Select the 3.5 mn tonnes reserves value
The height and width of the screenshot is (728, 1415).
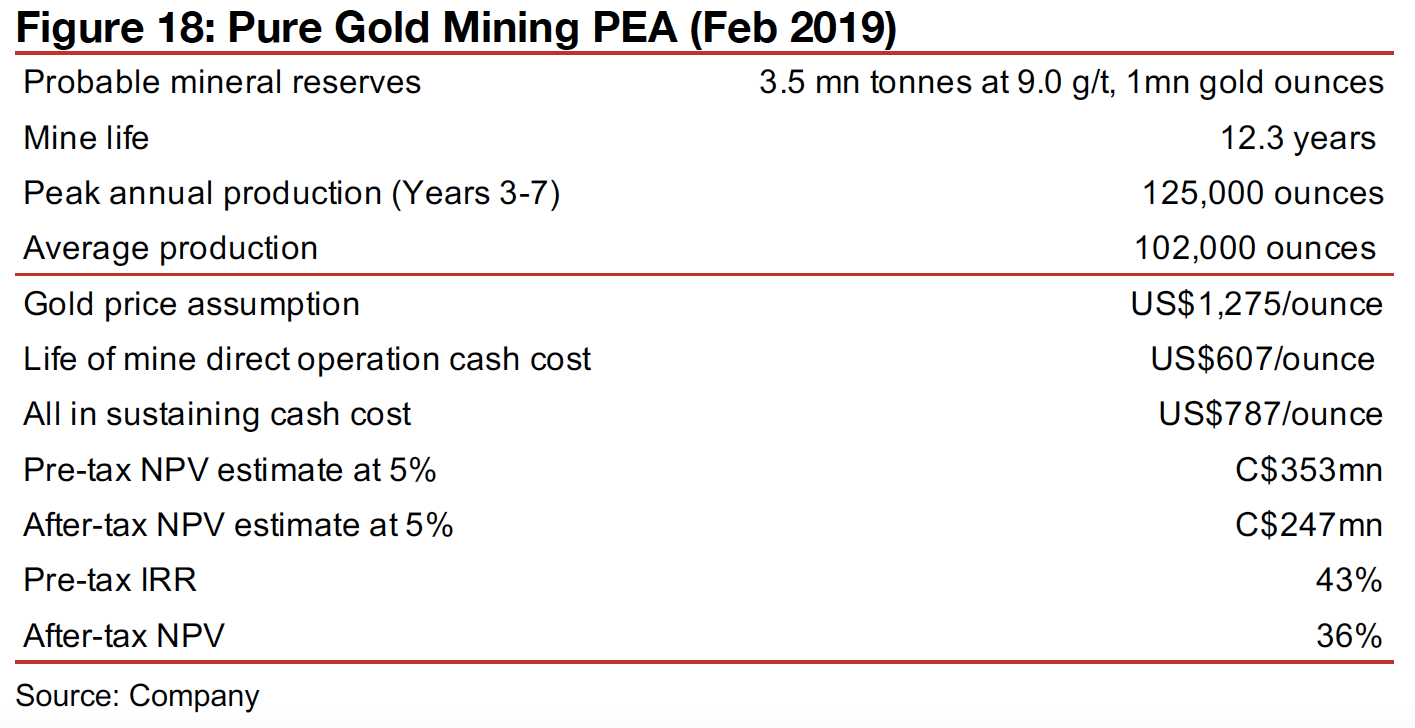(x=1071, y=82)
